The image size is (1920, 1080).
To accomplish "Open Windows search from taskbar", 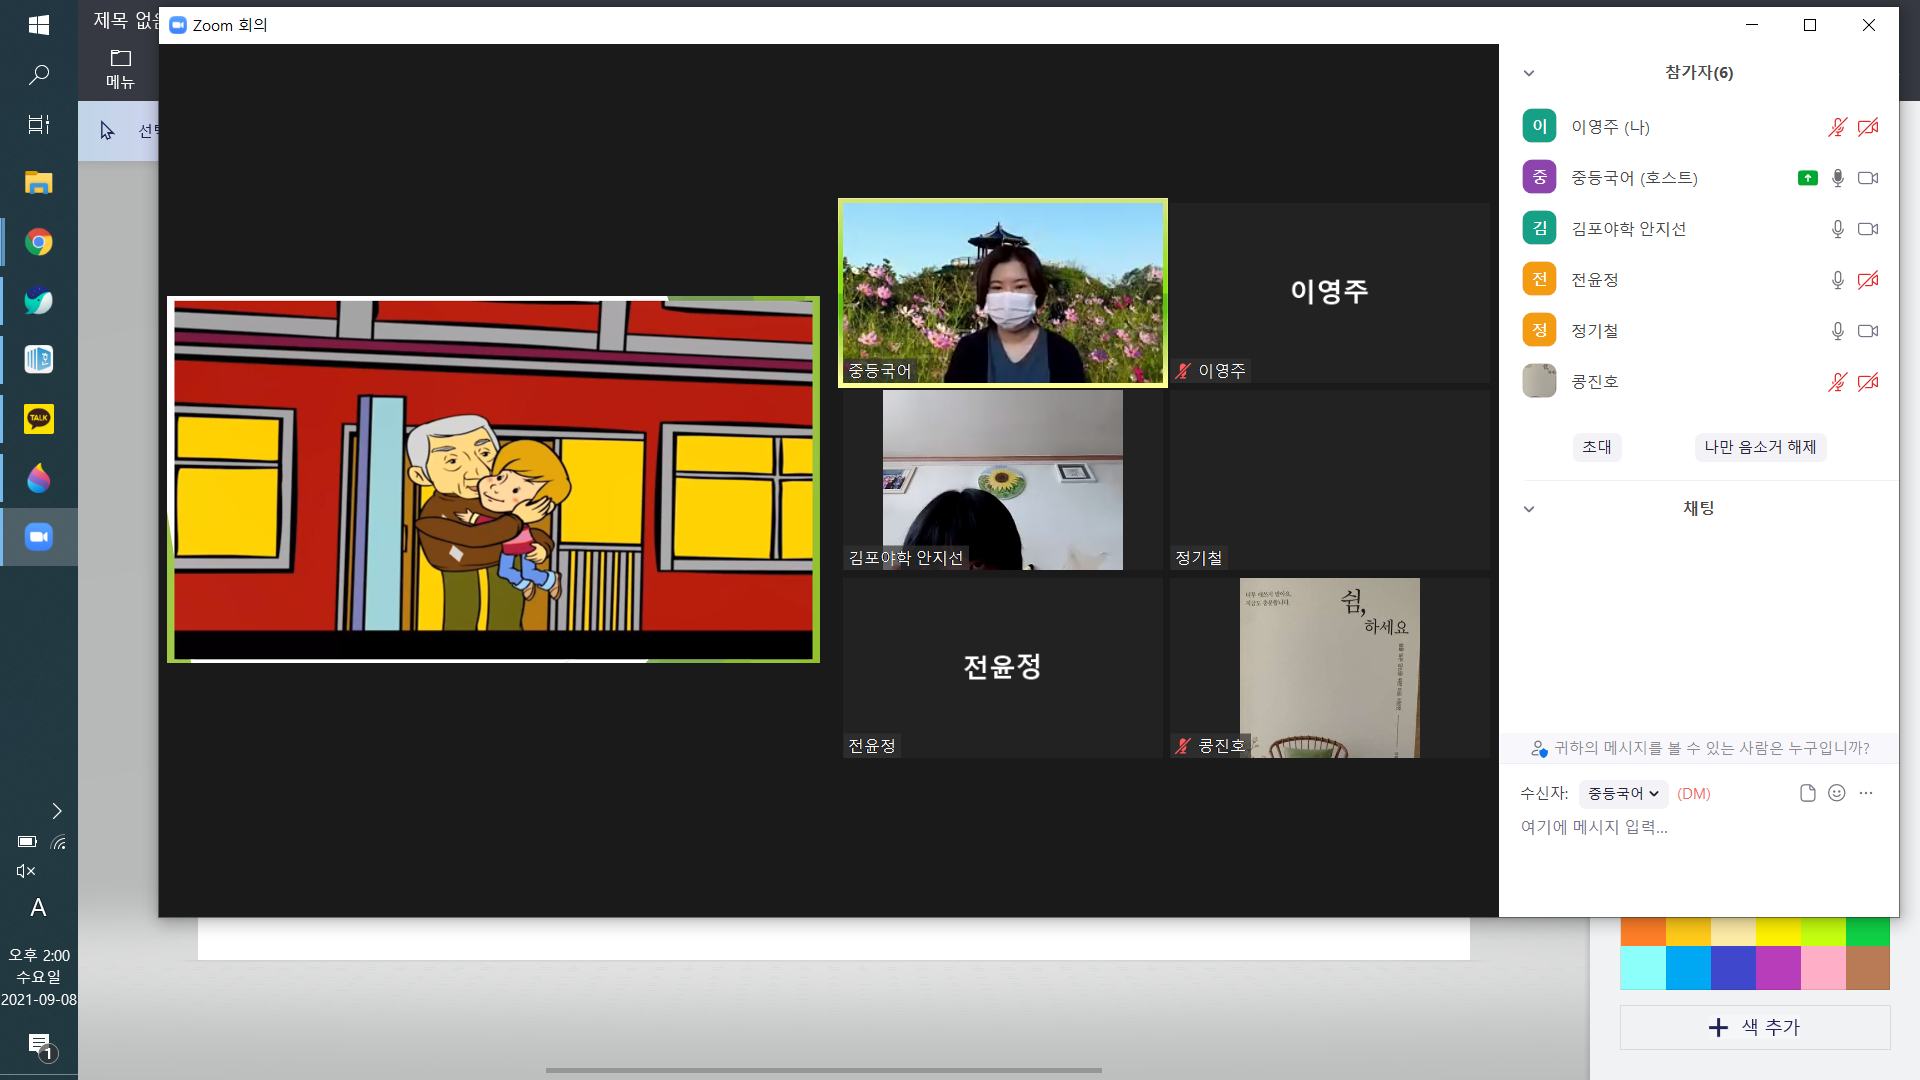I will point(39,75).
